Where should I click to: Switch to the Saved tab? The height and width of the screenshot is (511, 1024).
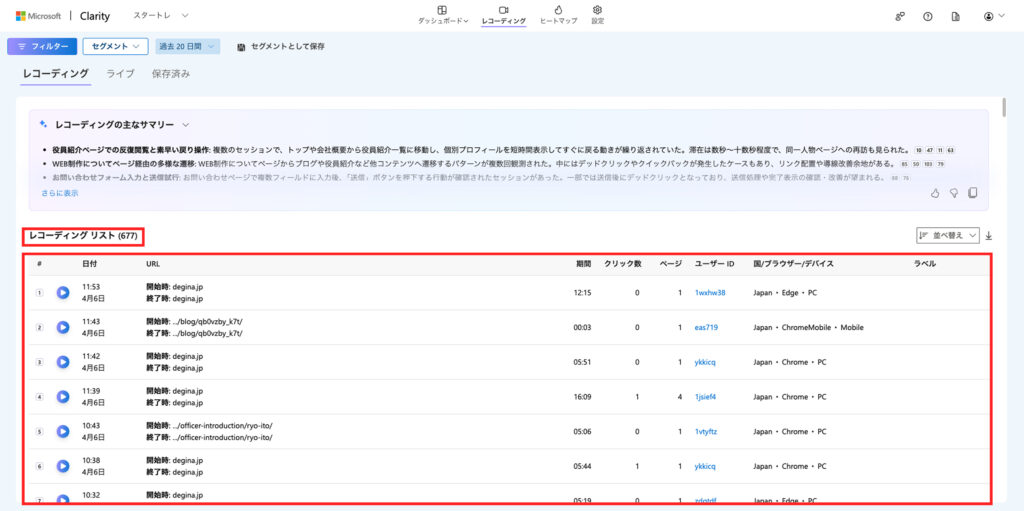[170, 74]
